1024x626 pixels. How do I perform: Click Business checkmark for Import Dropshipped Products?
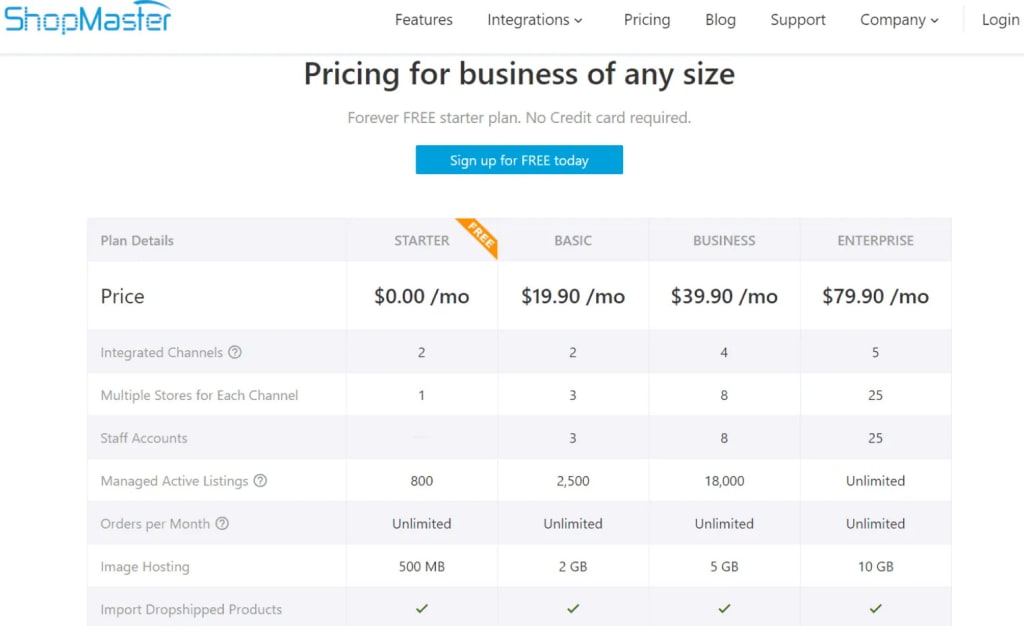click(724, 608)
